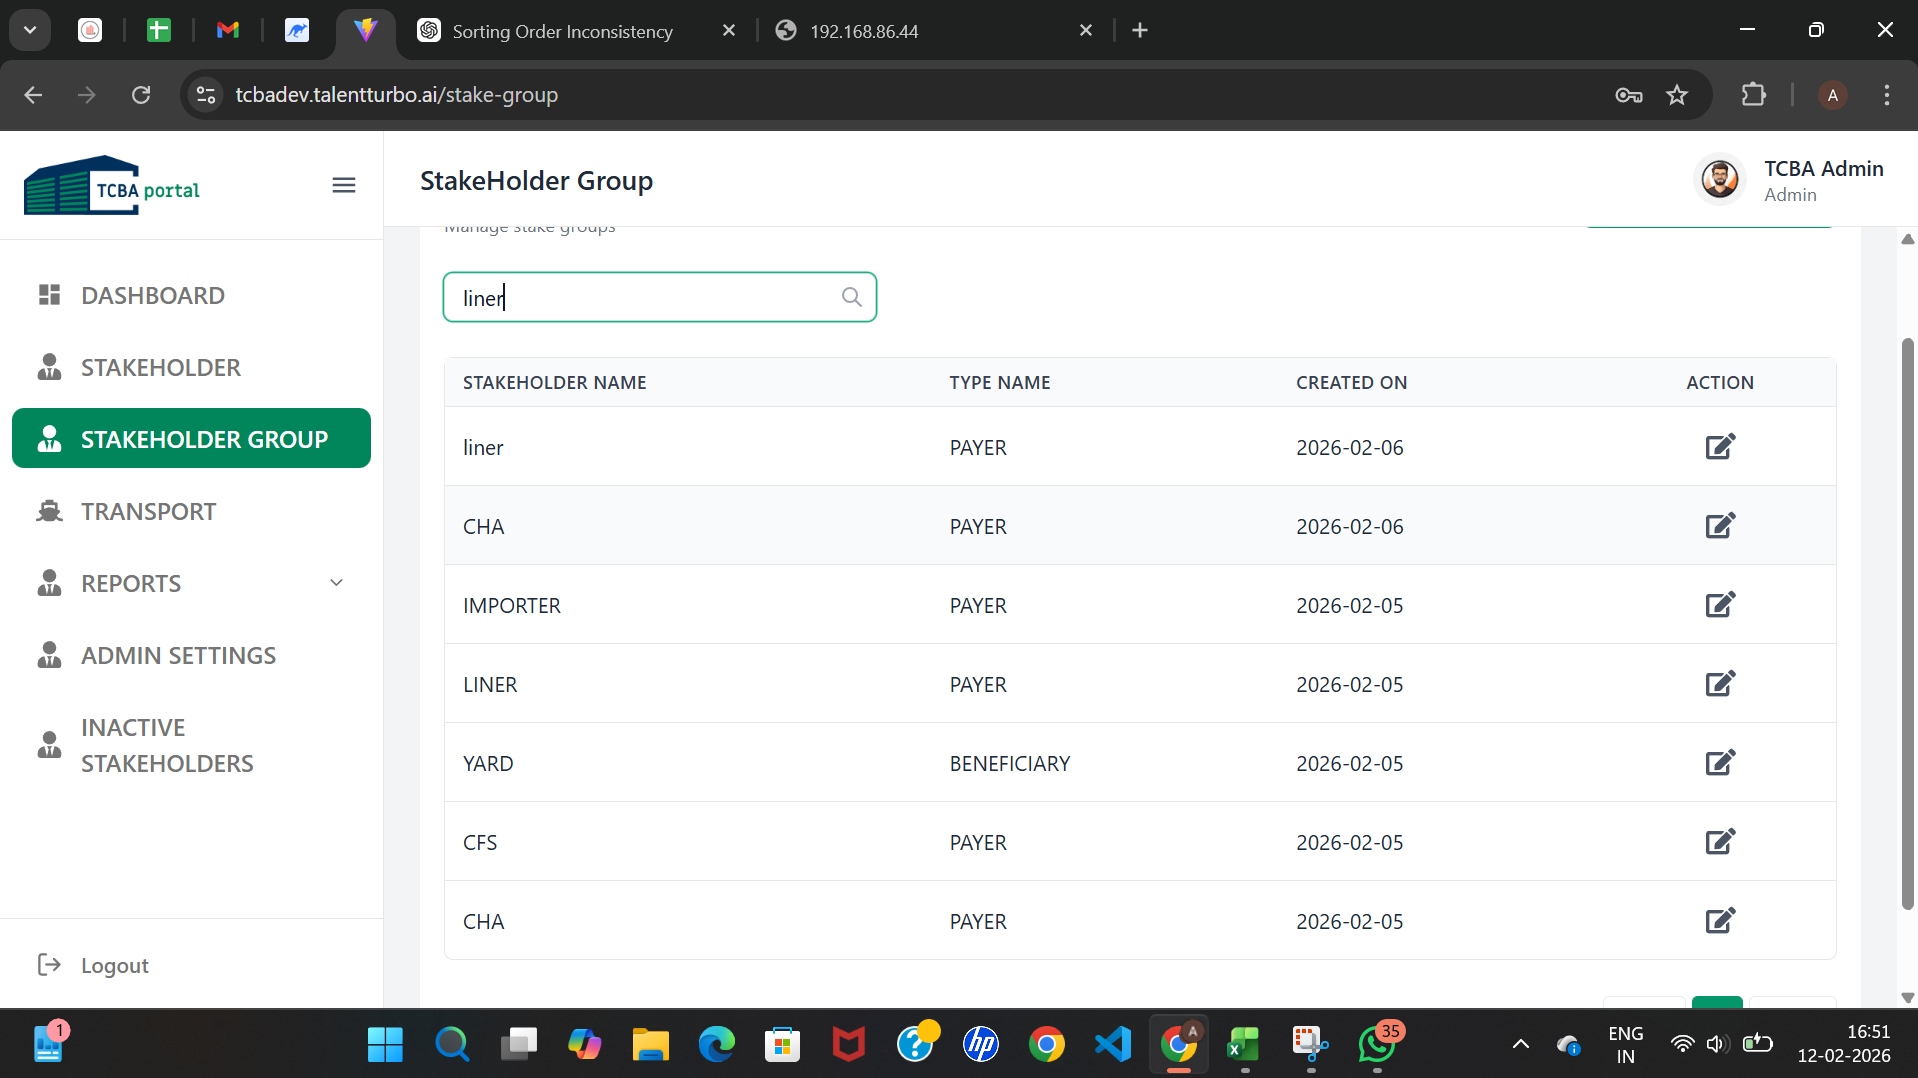Image resolution: width=1918 pixels, height=1078 pixels.
Task: Open Windows taskbar search
Action: click(x=452, y=1045)
